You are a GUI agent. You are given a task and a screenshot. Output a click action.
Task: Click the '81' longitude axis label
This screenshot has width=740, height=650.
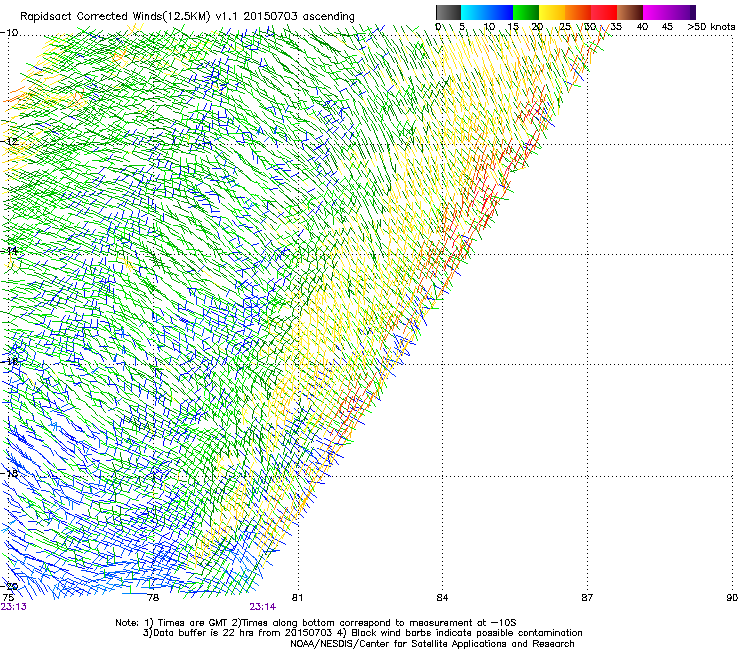[297, 598]
